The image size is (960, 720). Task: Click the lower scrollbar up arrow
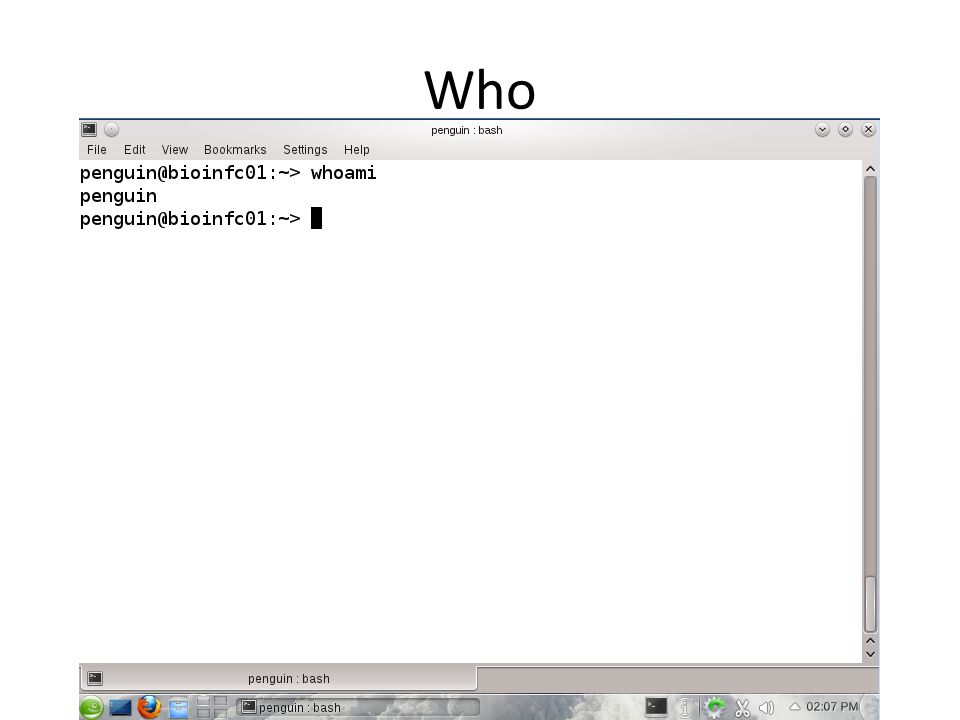coord(870,641)
